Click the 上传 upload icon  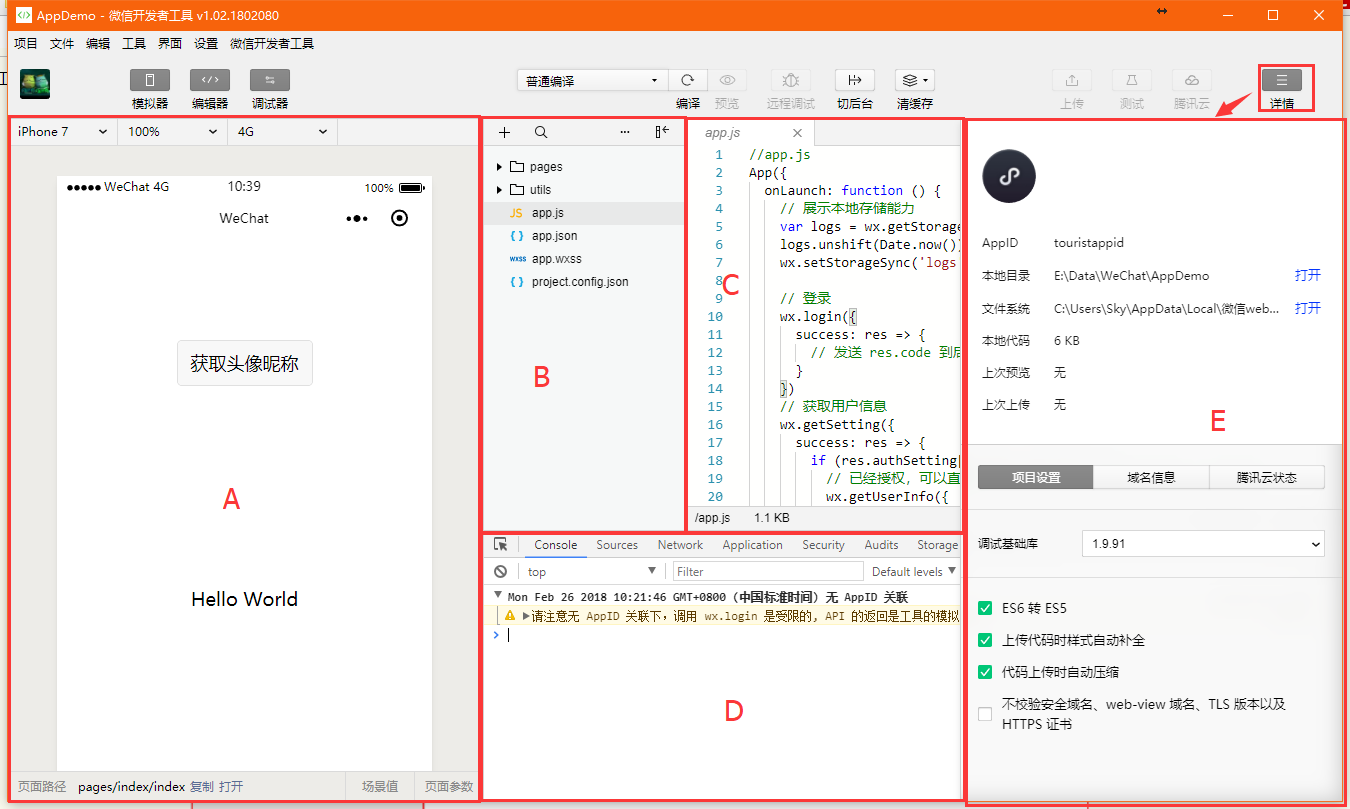(1072, 80)
